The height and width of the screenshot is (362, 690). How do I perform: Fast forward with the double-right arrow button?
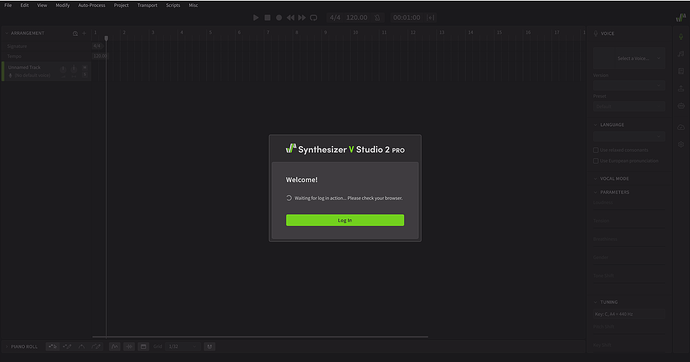tap(302, 18)
